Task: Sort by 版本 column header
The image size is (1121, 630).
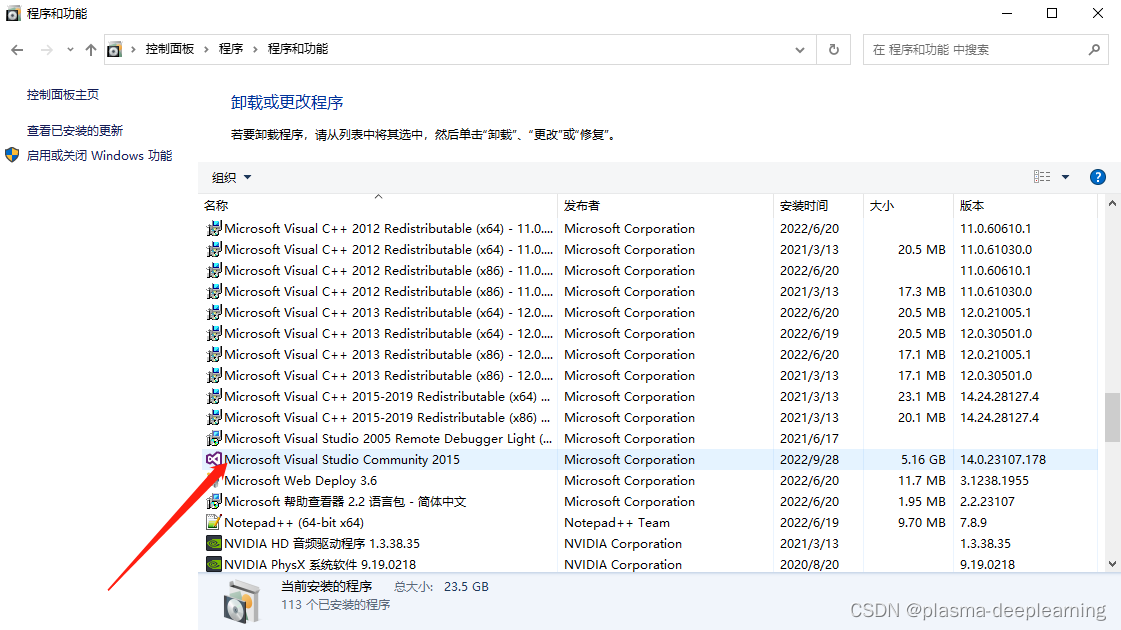Action: pyautogui.click(x=1025, y=205)
